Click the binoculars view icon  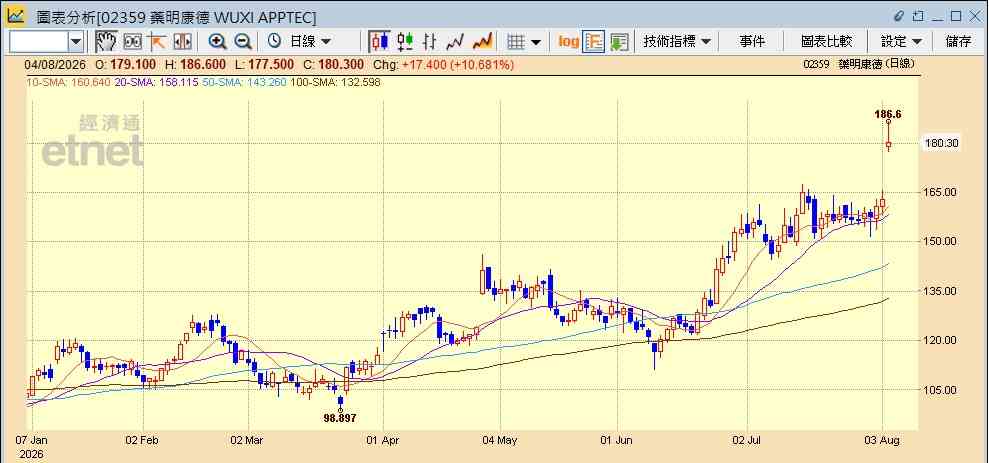tap(132, 42)
